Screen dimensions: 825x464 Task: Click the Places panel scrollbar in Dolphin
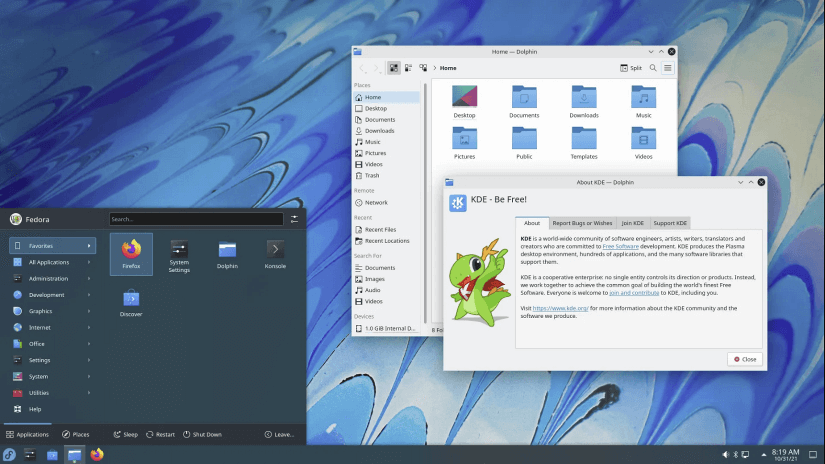pyautogui.click(x=425, y=203)
